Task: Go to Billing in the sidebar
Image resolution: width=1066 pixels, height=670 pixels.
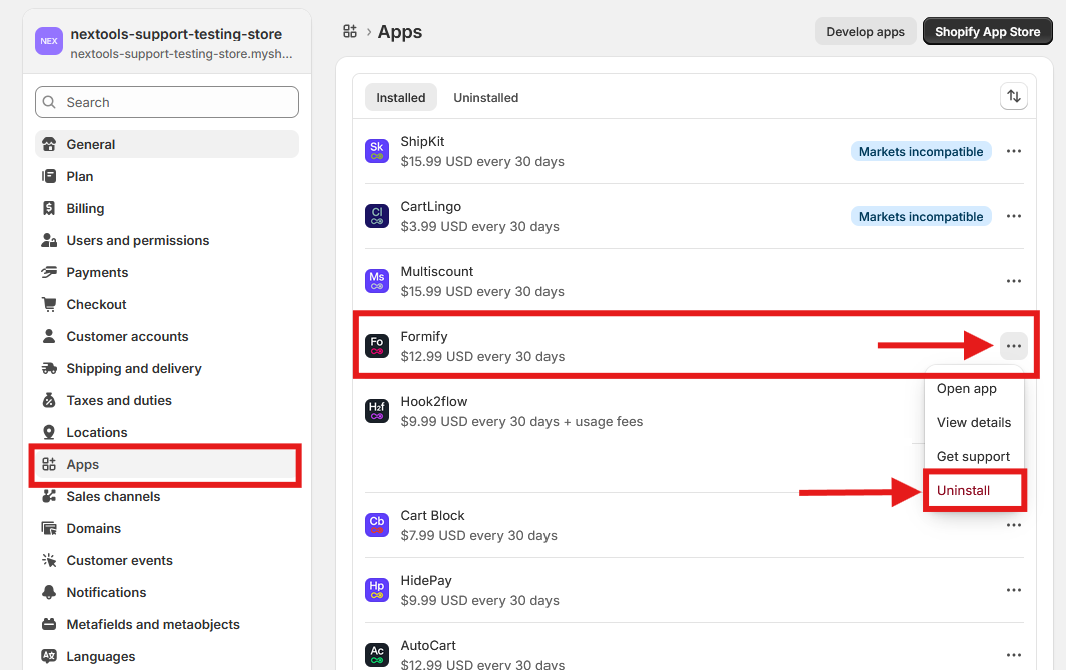Action: click(85, 208)
